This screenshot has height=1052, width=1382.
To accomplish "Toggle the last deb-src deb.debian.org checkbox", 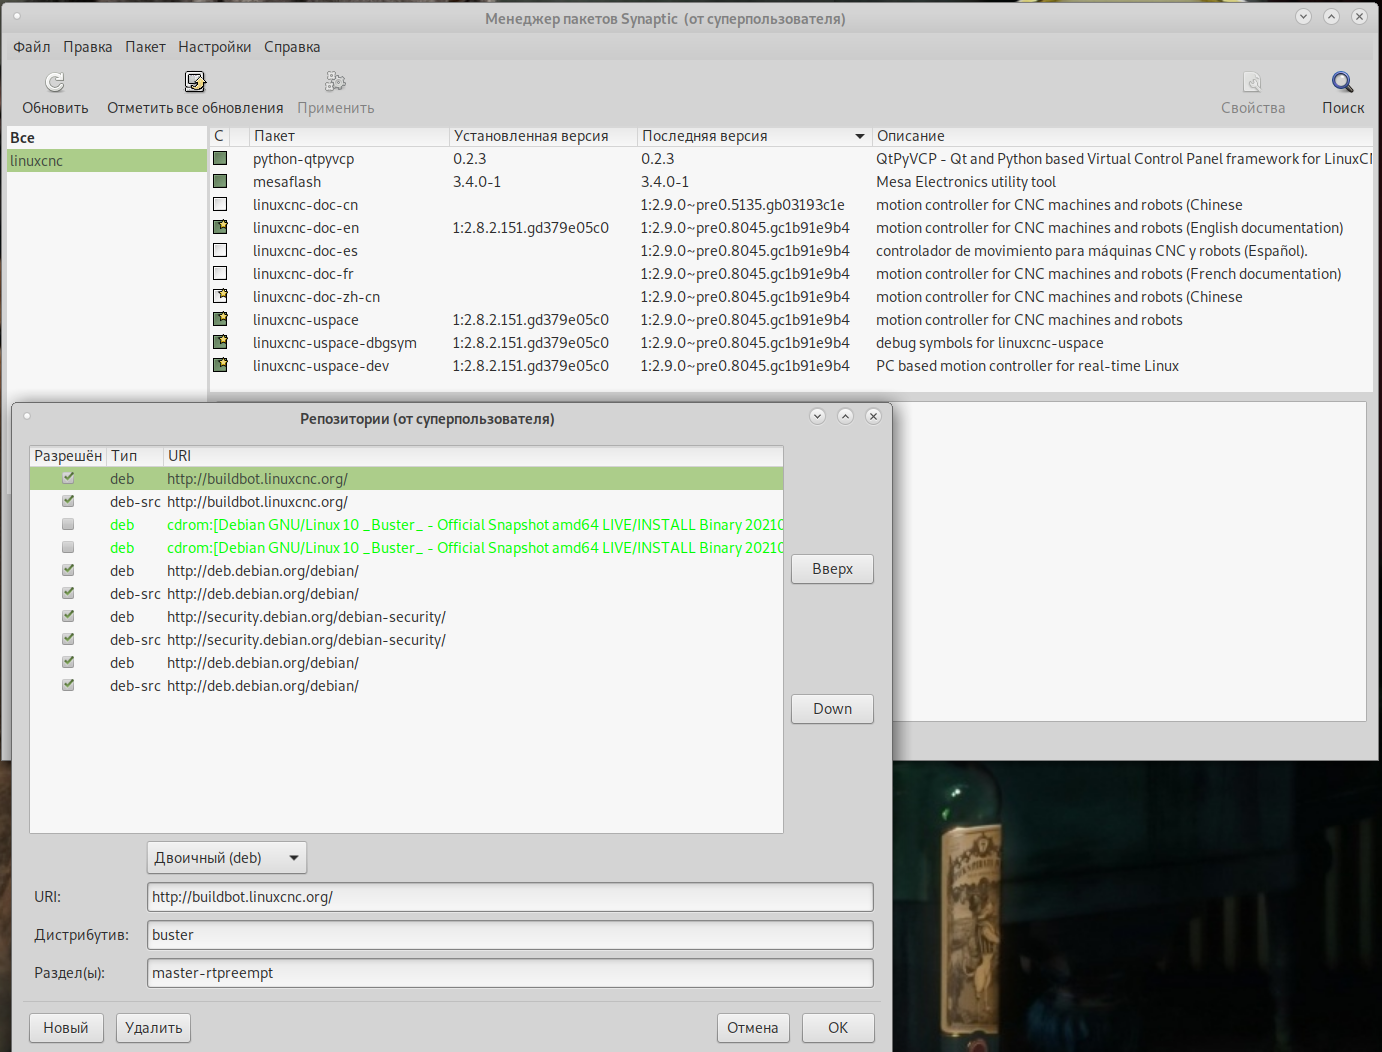I will 68,685.
